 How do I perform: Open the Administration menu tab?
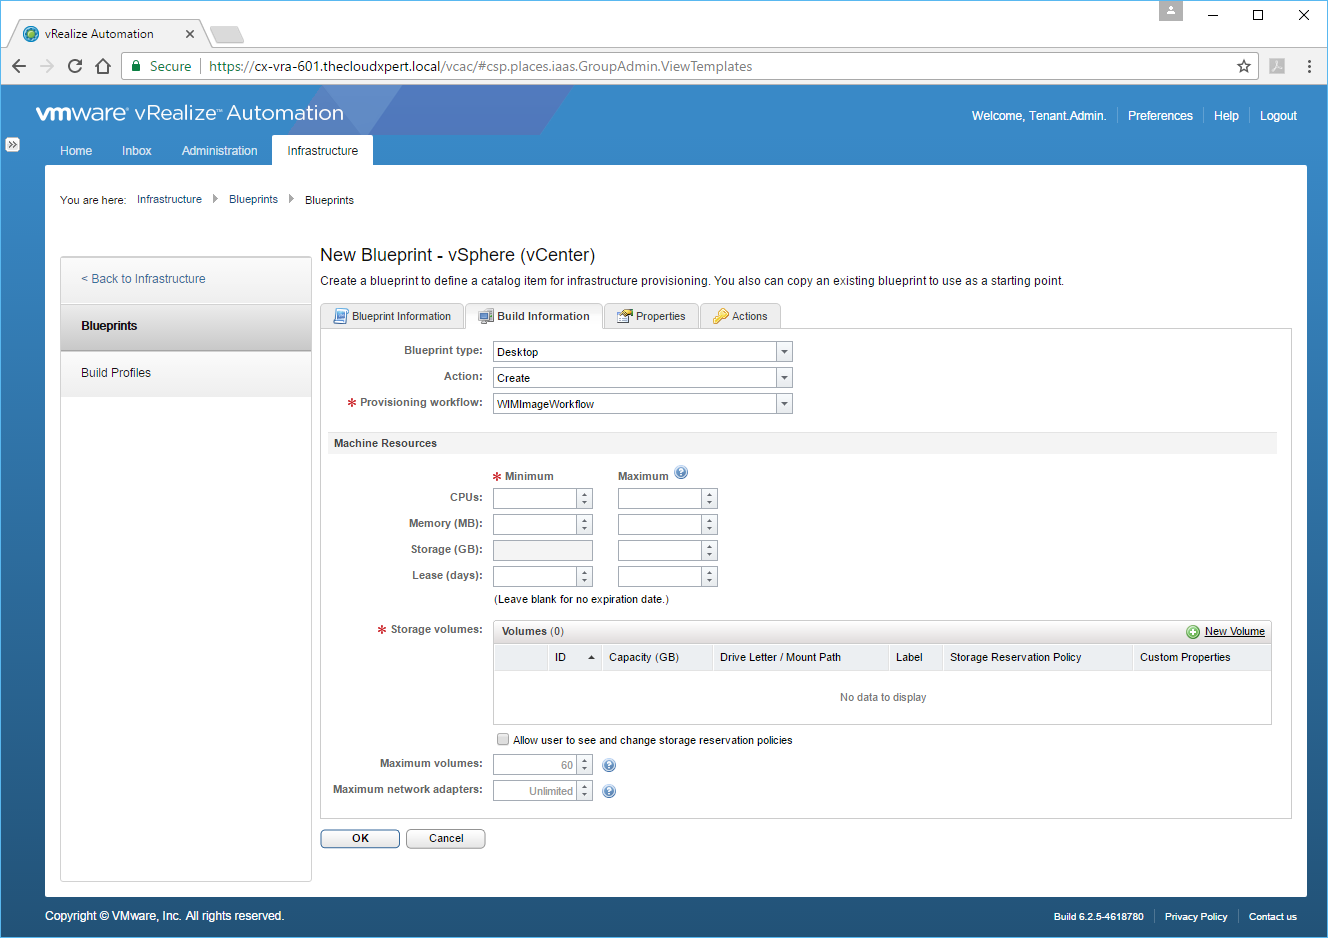tap(219, 151)
